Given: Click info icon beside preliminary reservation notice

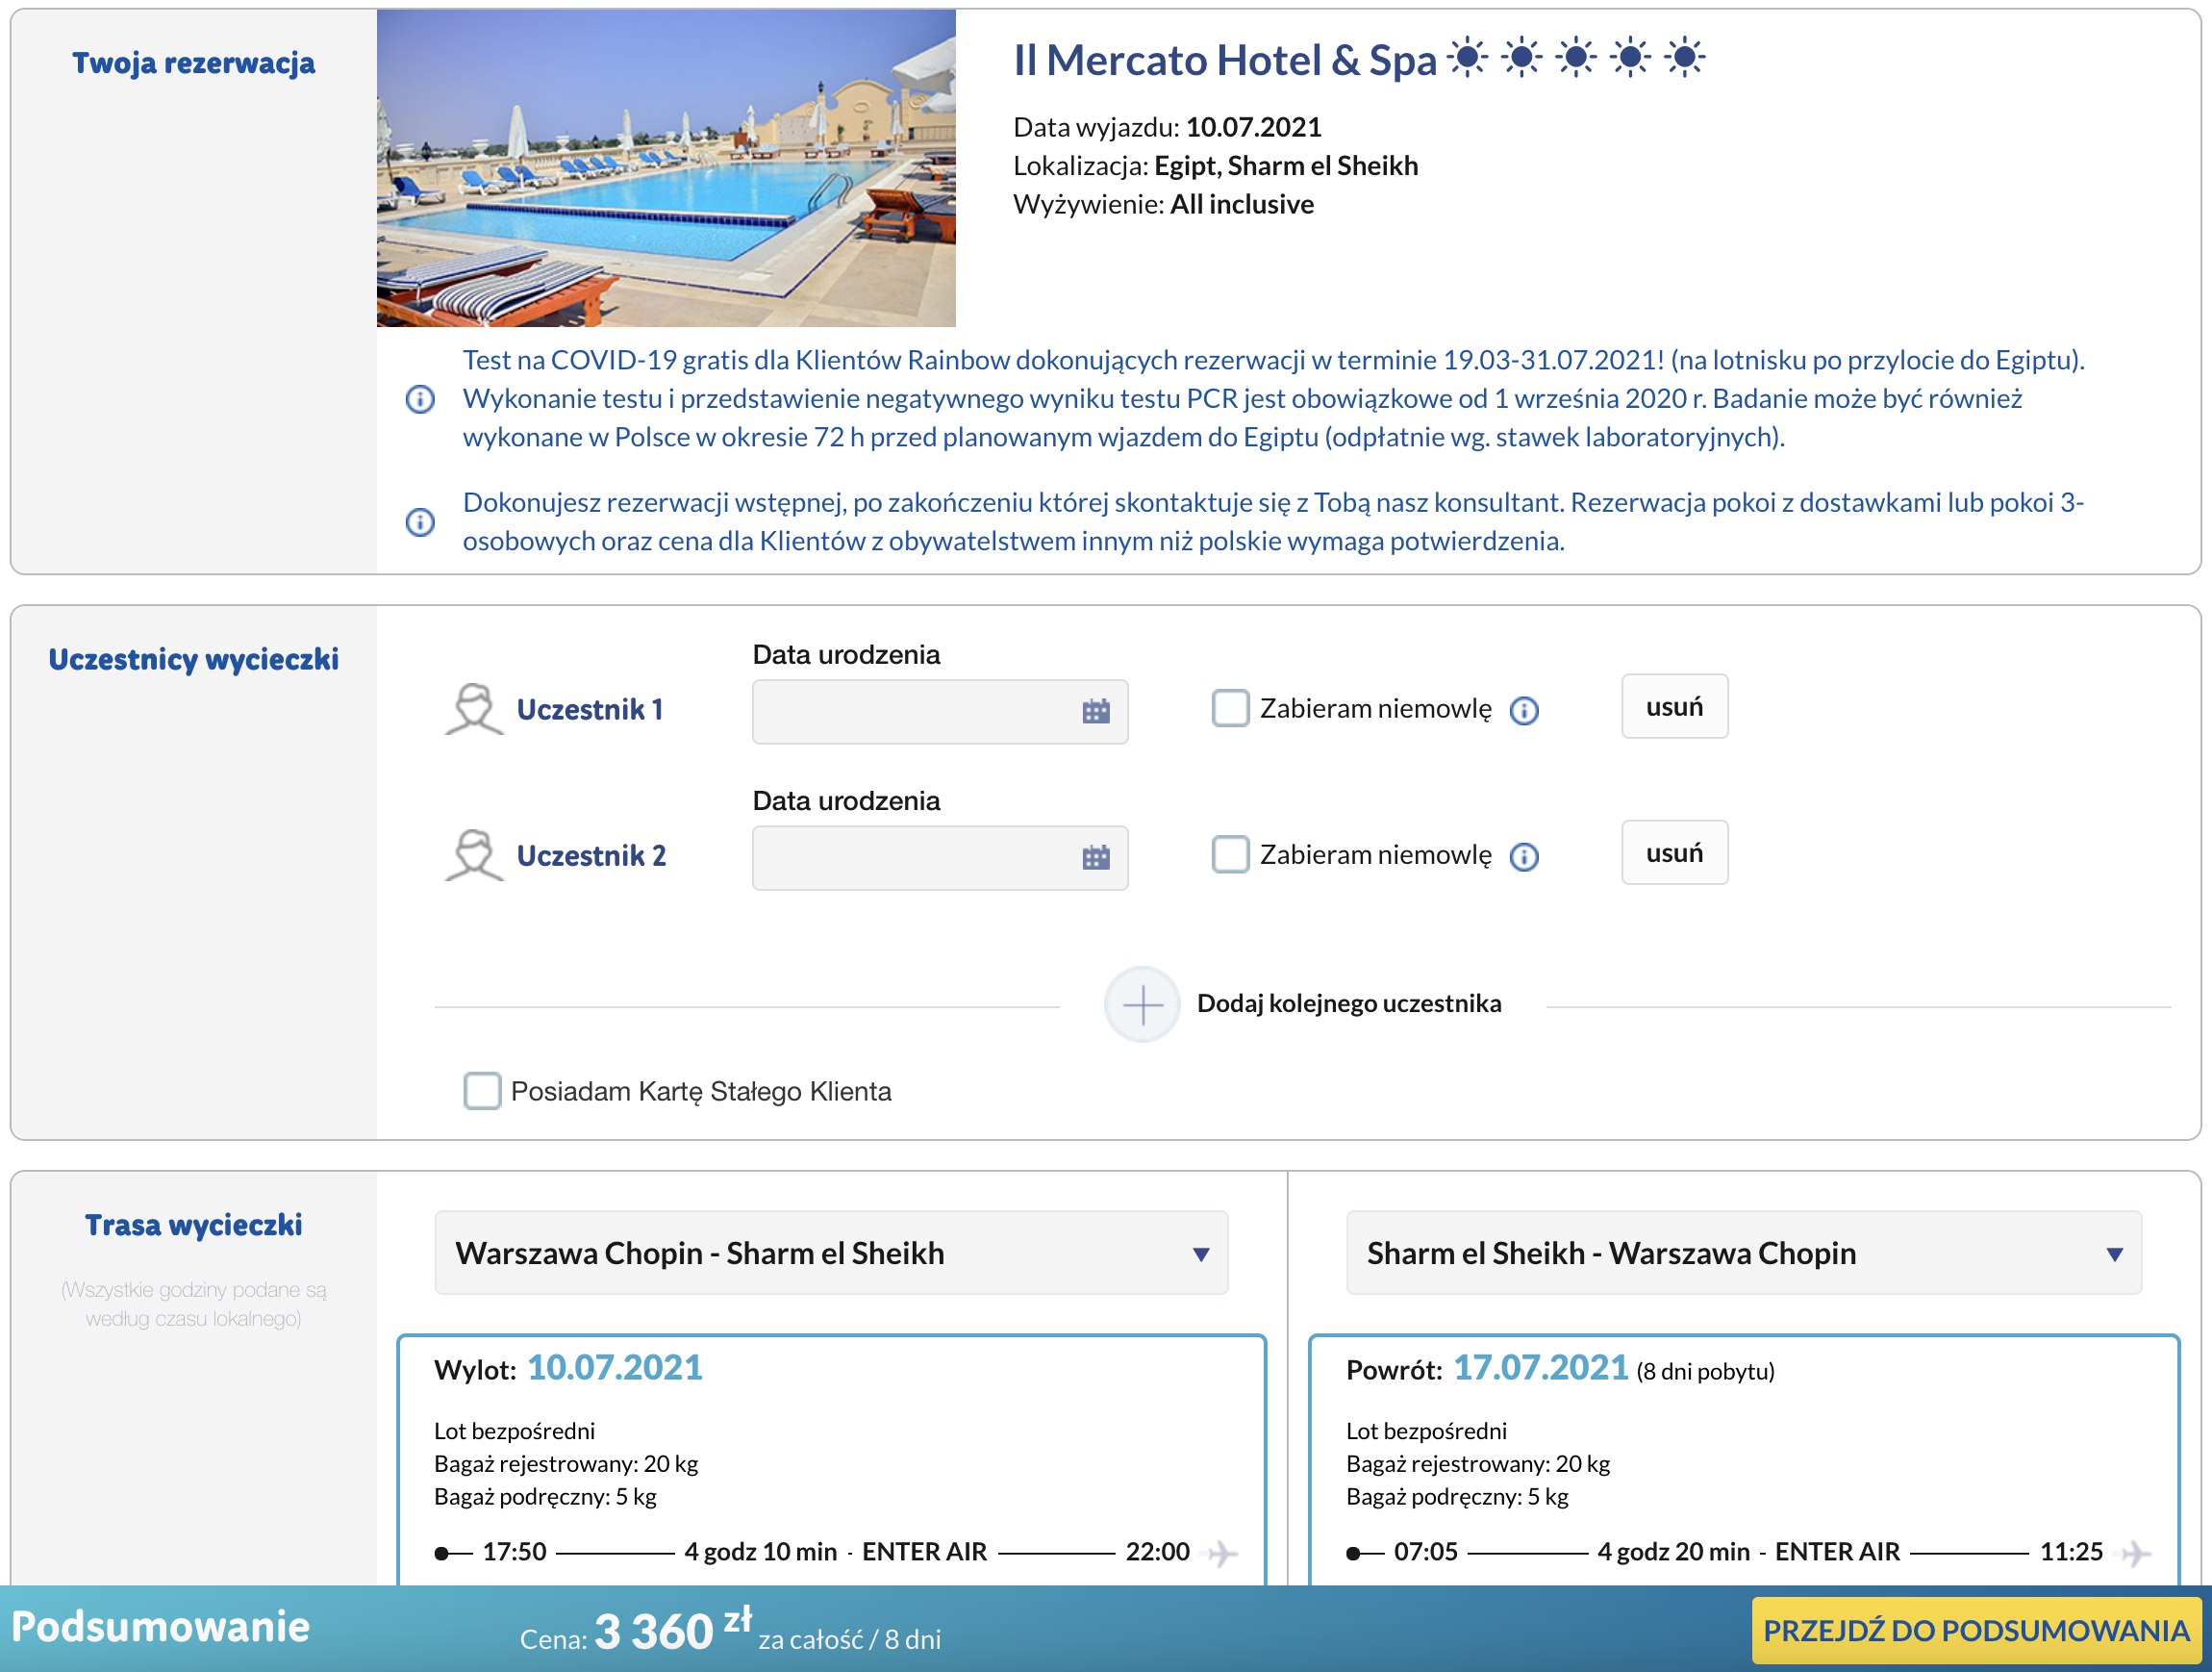Looking at the screenshot, I should click(x=420, y=521).
